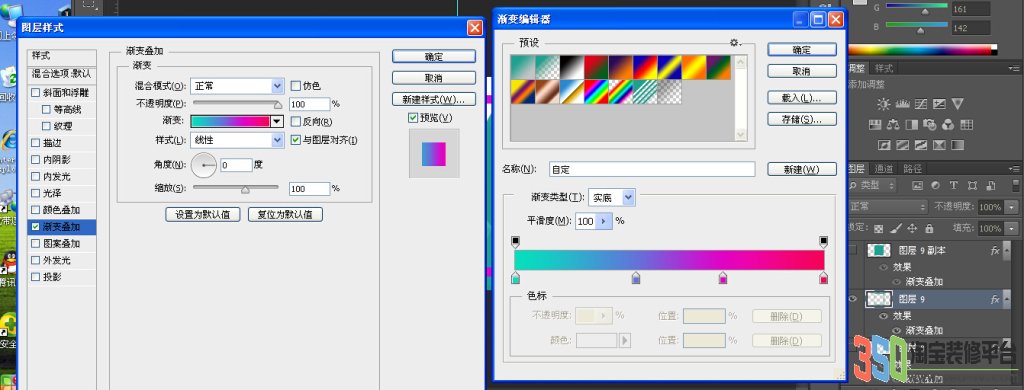Click 存储(S)... to save gradients
The width and height of the screenshot is (1024, 390).
click(802, 119)
